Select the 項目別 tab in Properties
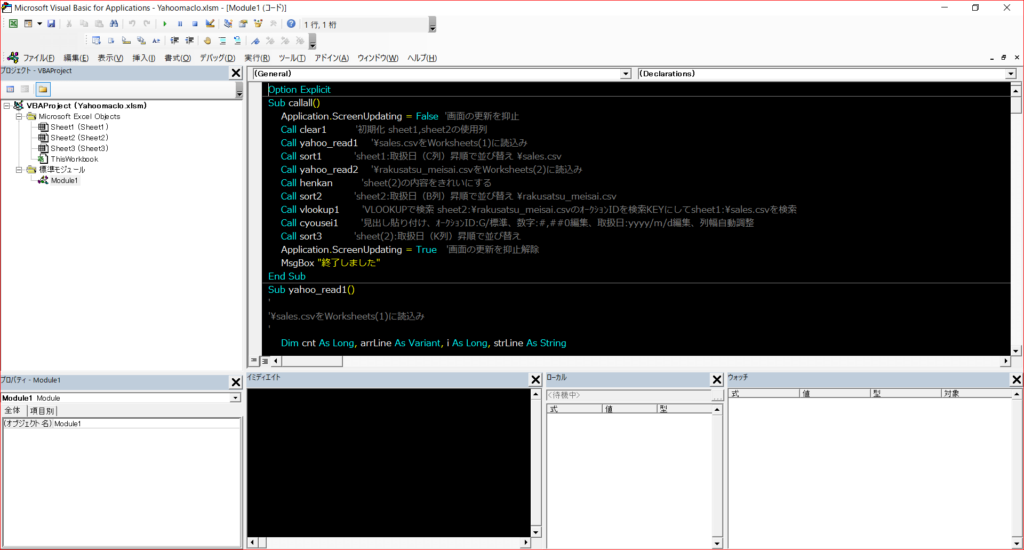Screen dimensions: 1024x550 (42, 410)
